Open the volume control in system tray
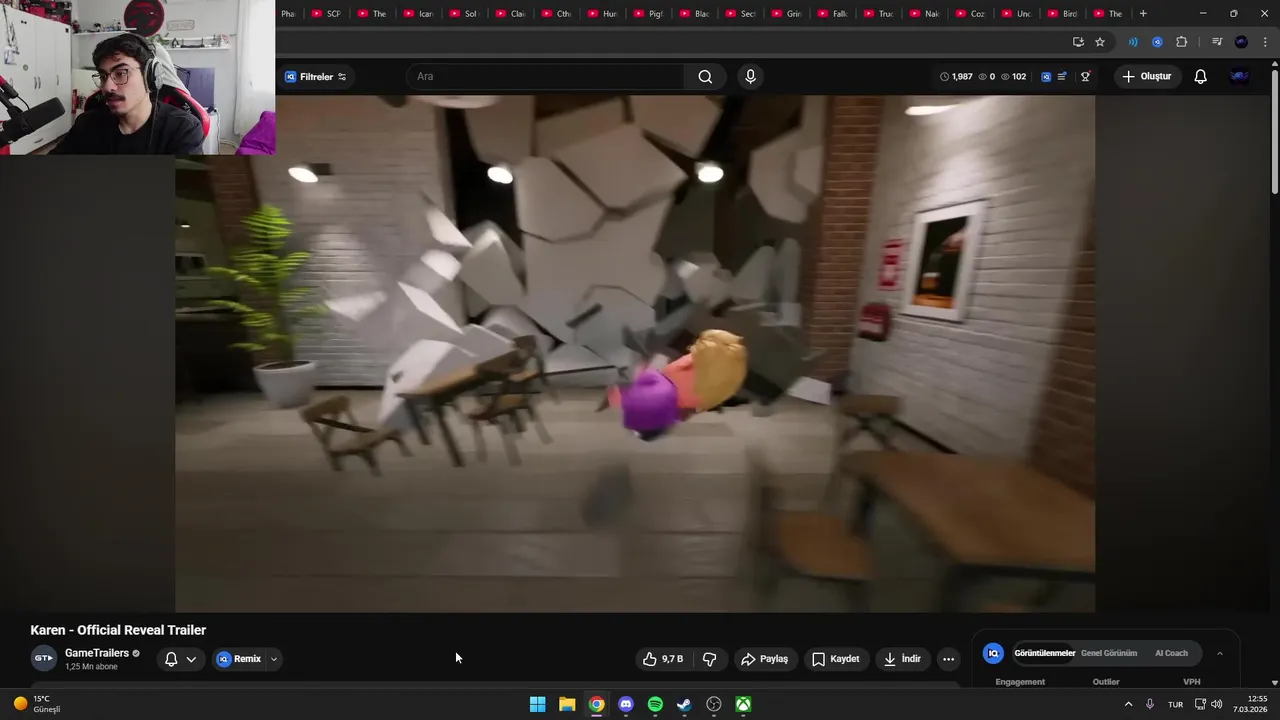 point(1216,704)
